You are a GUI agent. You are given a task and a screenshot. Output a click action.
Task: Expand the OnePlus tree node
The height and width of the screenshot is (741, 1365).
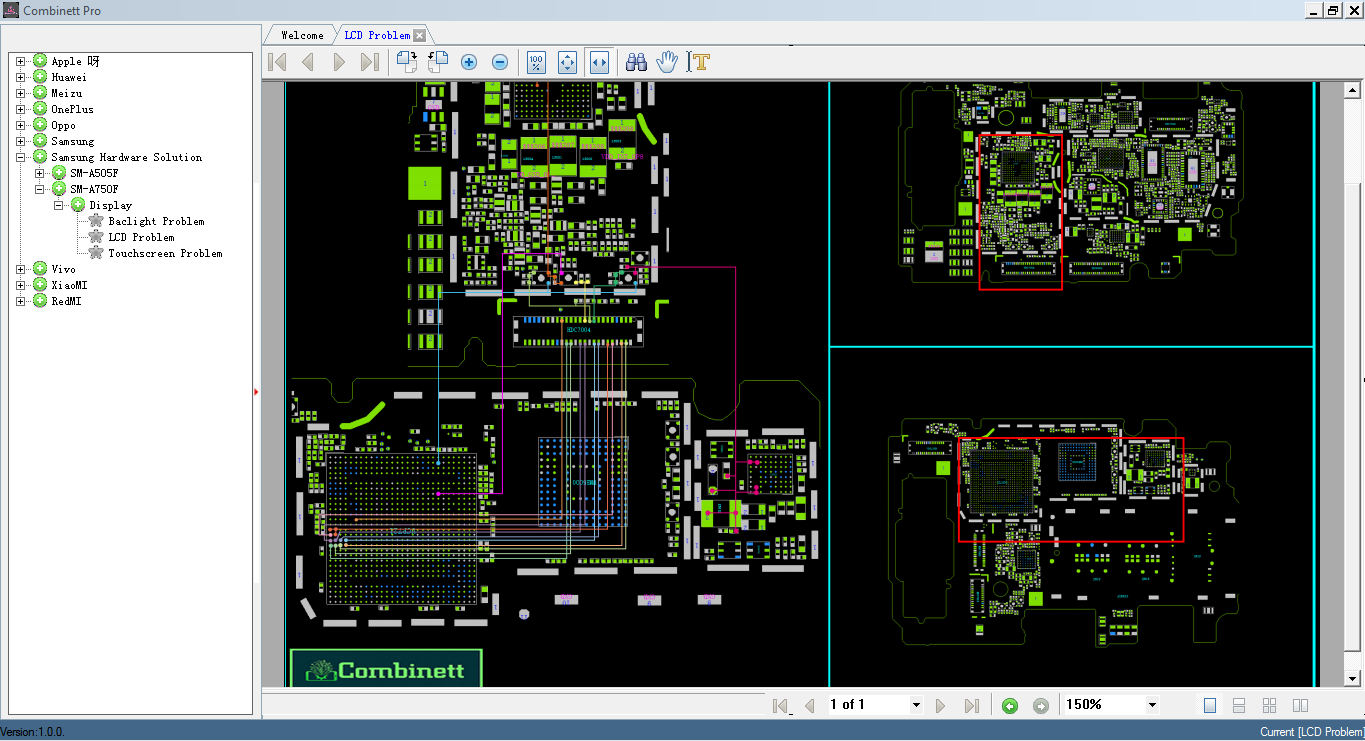[x=20, y=109]
